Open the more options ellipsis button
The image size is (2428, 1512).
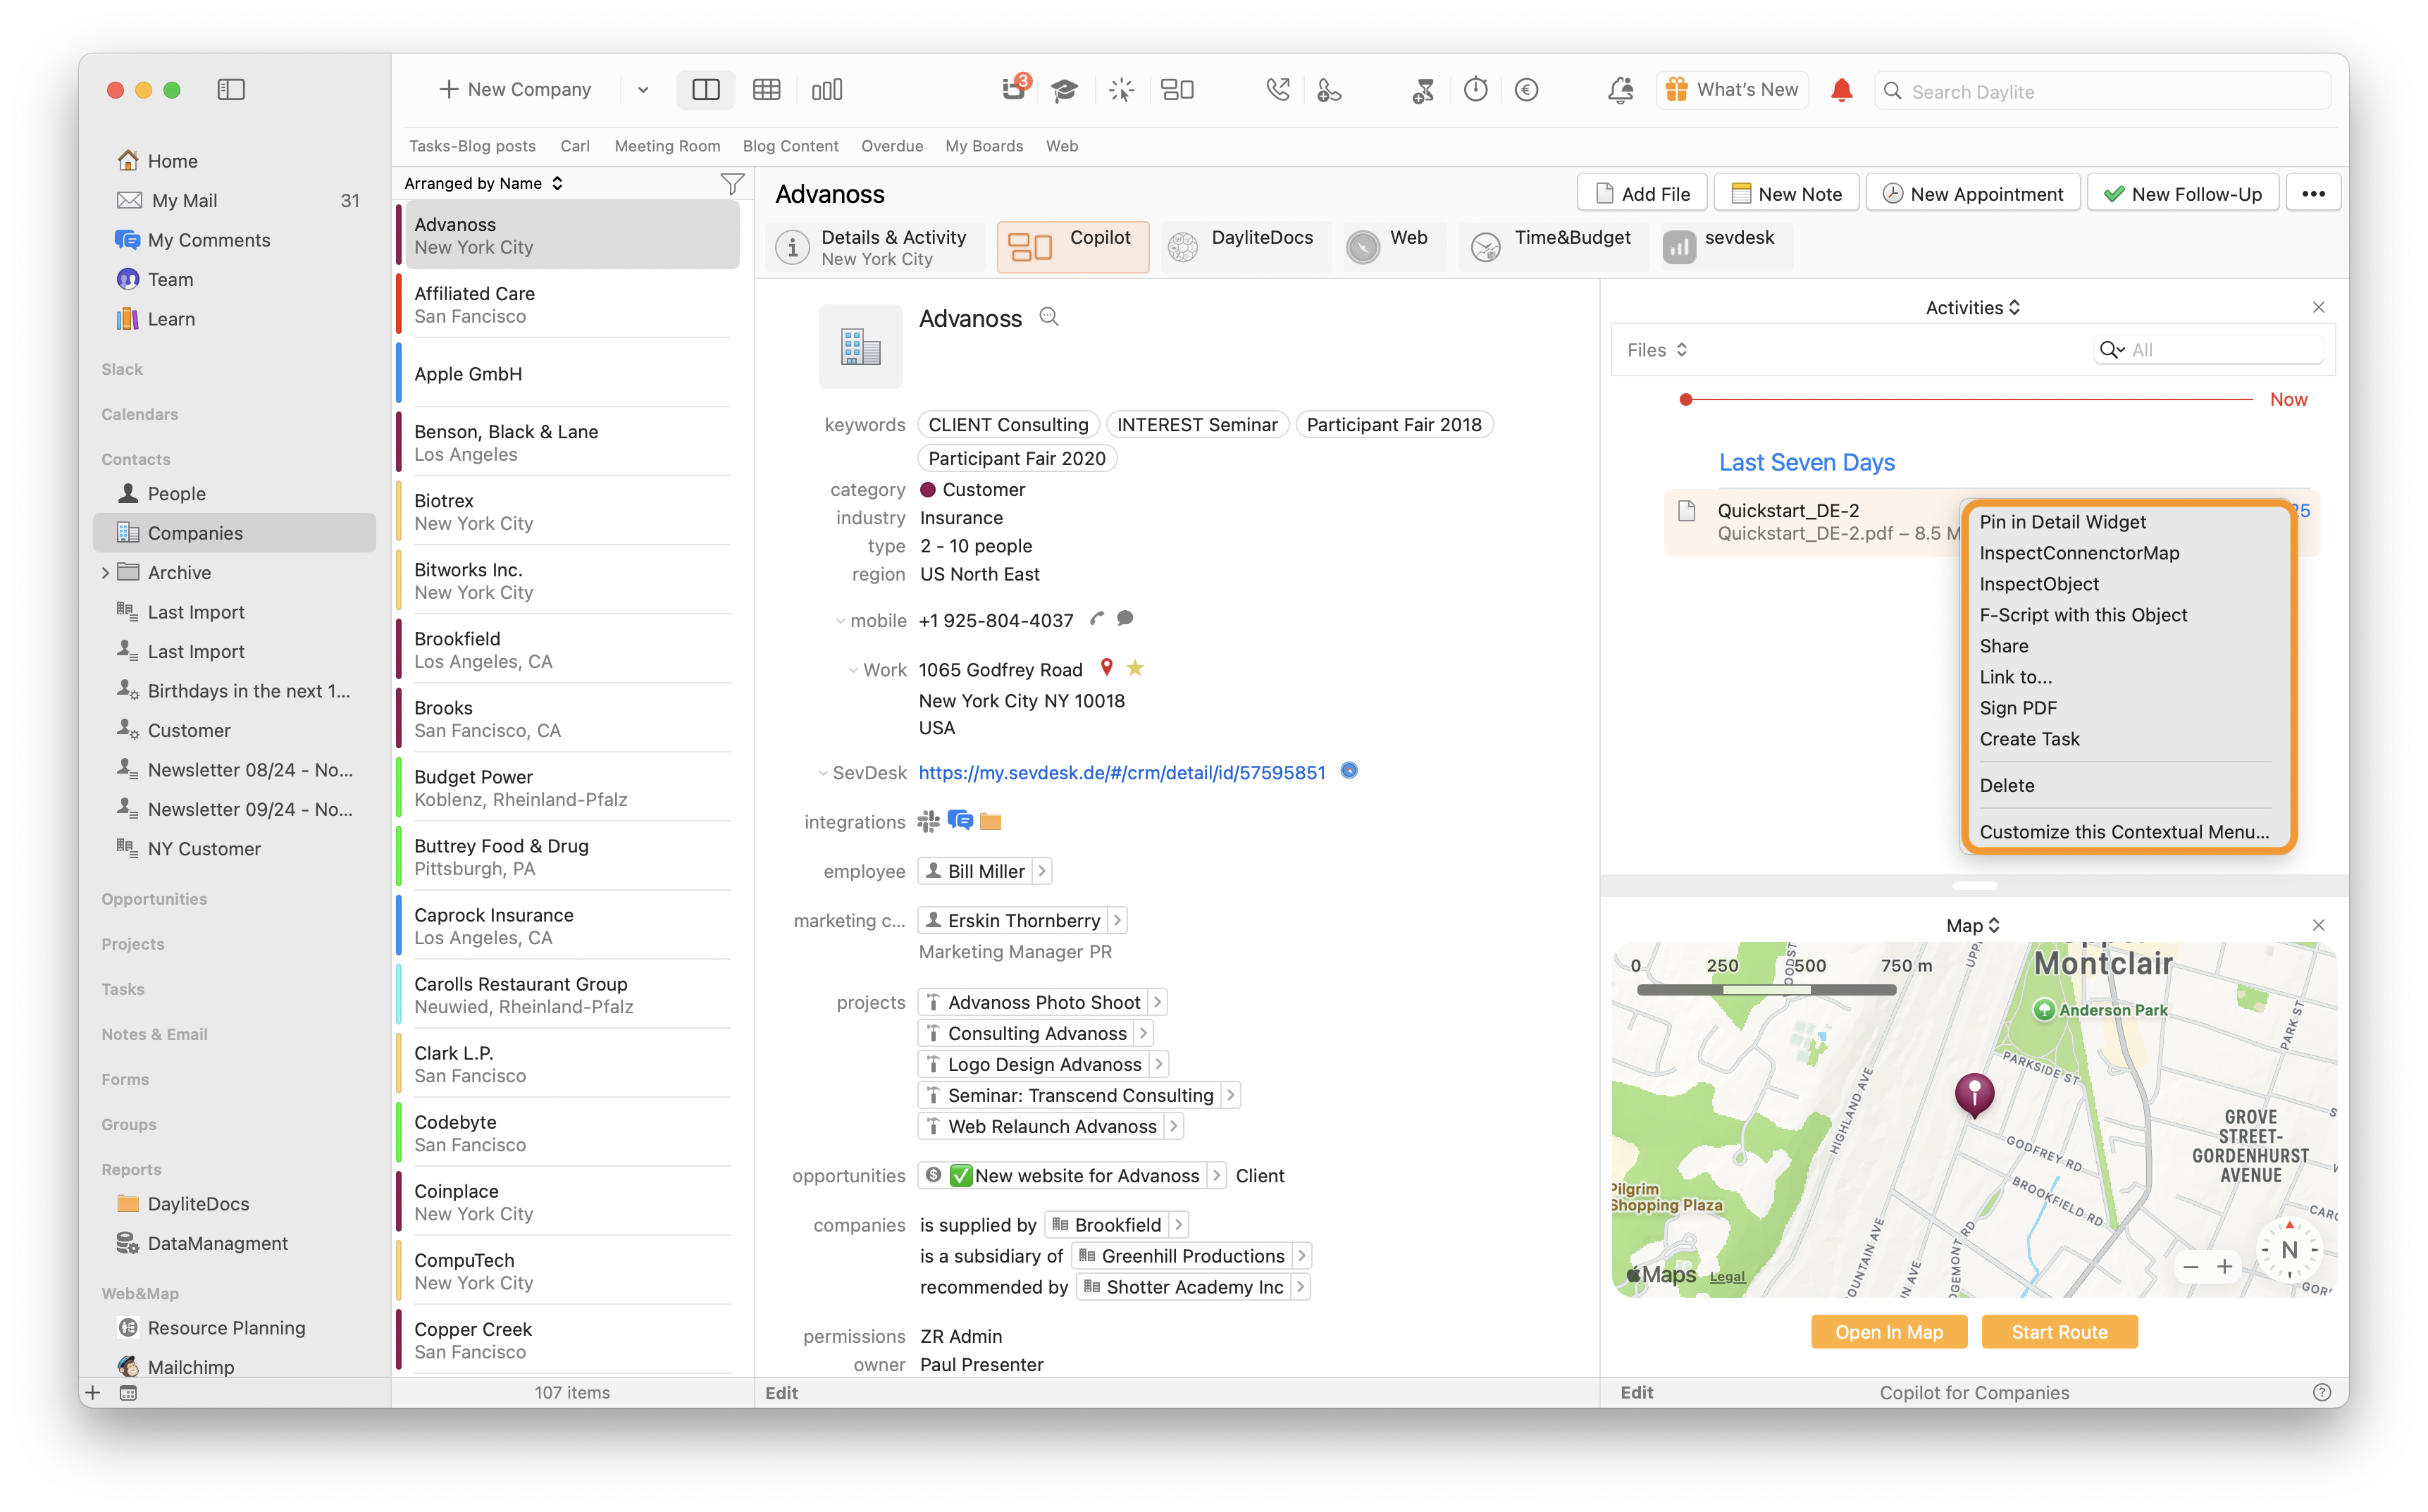point(2313,193)
